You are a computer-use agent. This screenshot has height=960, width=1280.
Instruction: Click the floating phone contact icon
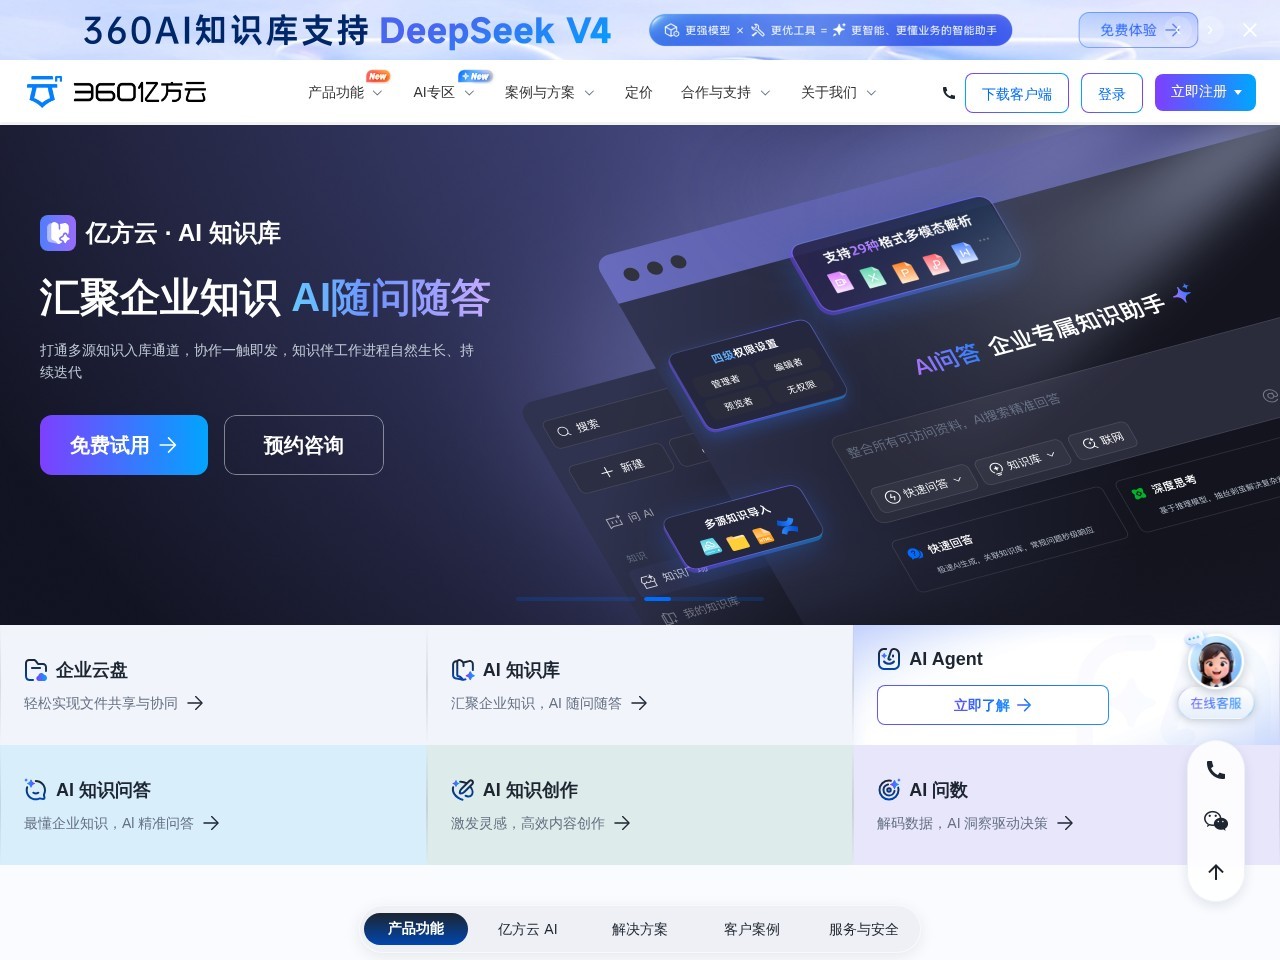click(1216, 770)
